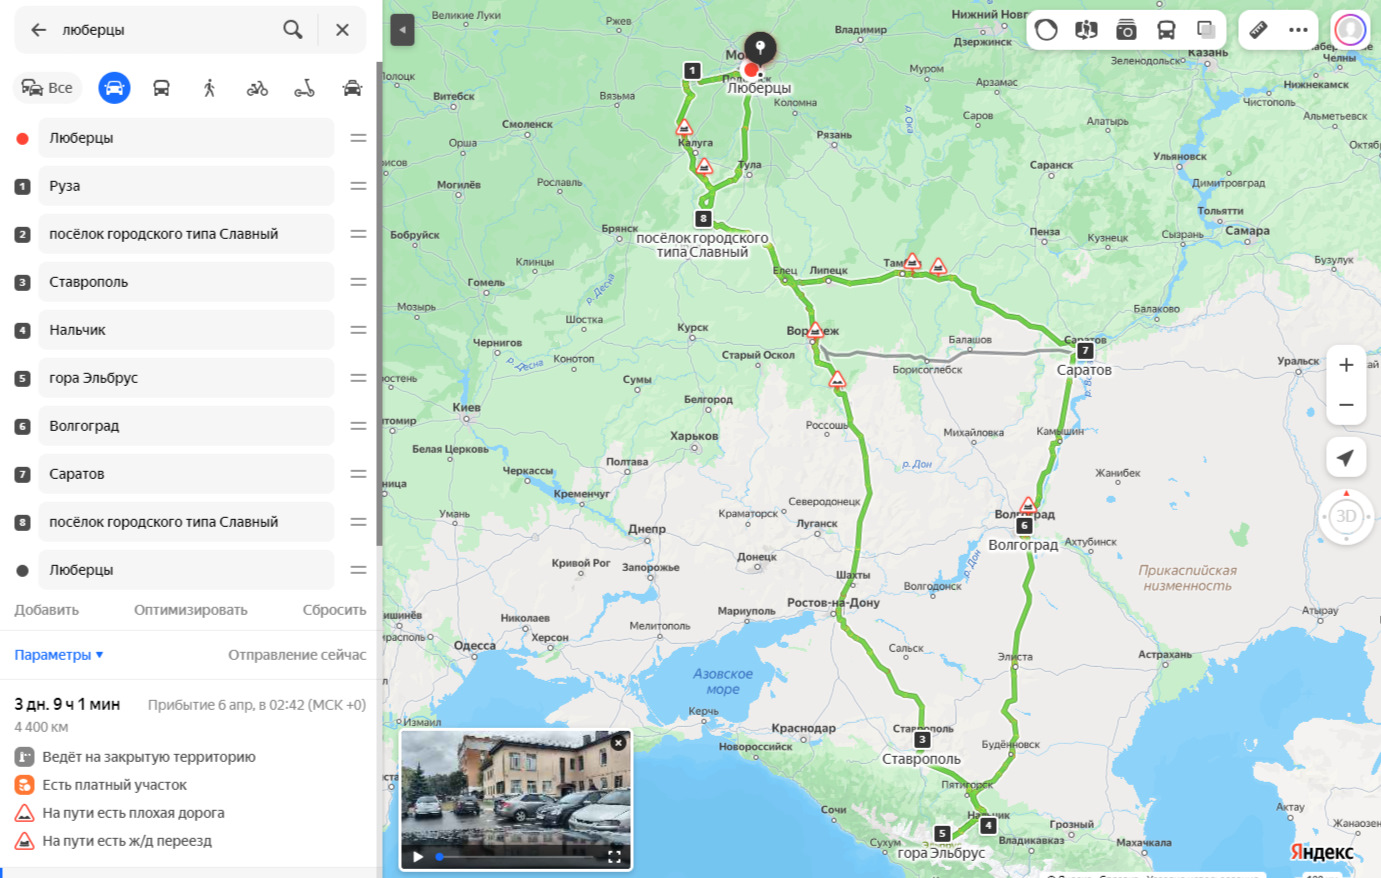This screenshot has width=1381, height=878.
Task: Select all transport modes 'Все'
Action: [47, 88]
